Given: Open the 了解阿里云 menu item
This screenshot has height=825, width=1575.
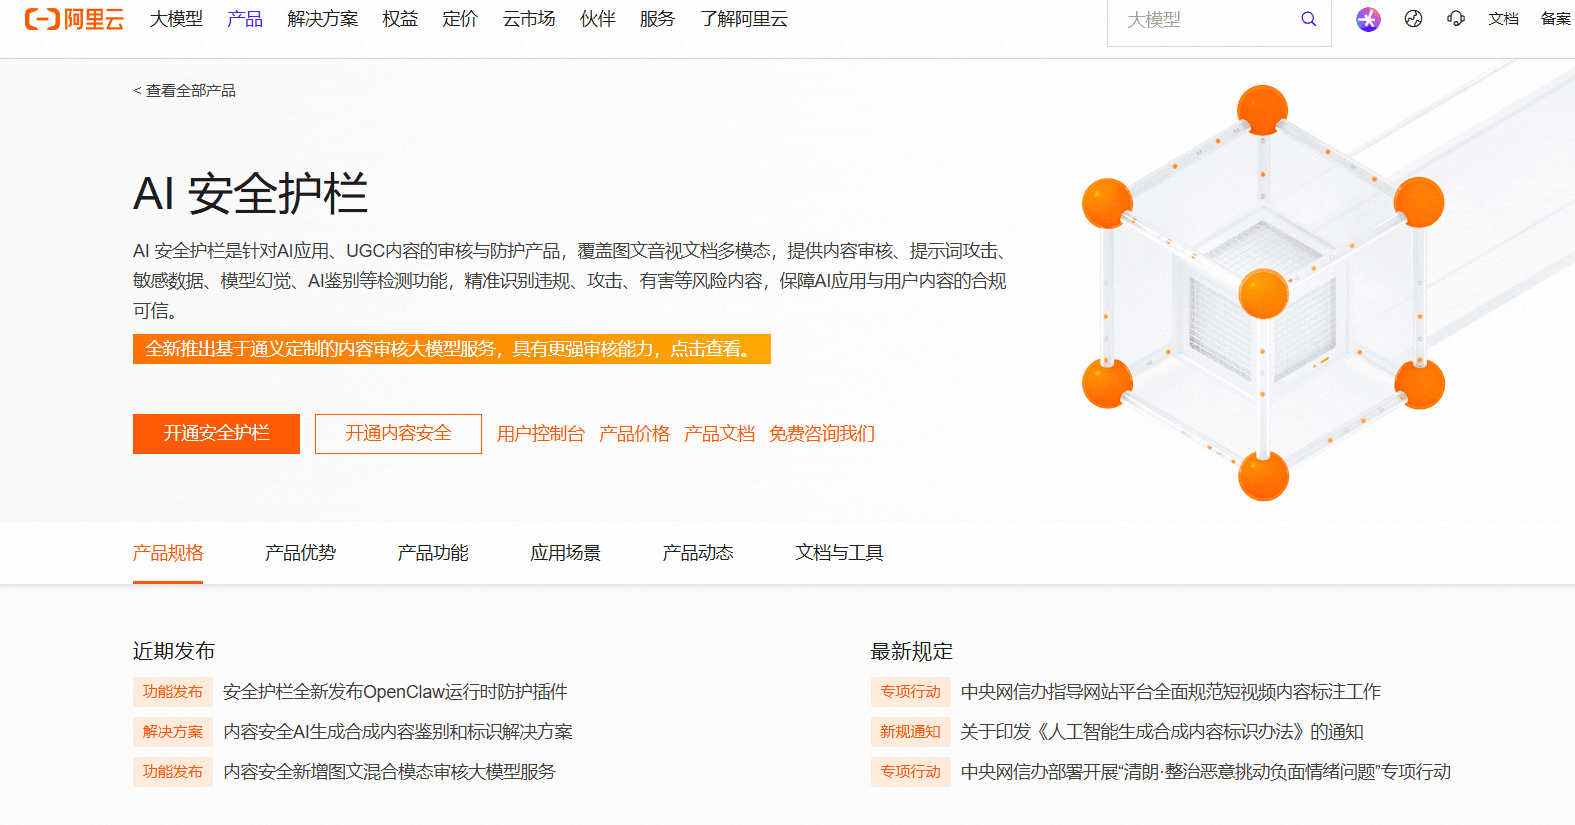Looking at the screenshot, I should click(744, 19).
